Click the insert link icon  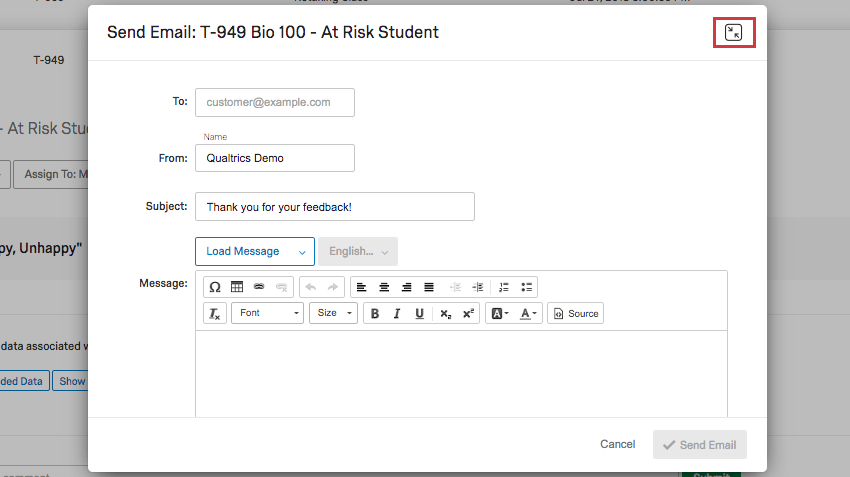click(x=259, y=287)
